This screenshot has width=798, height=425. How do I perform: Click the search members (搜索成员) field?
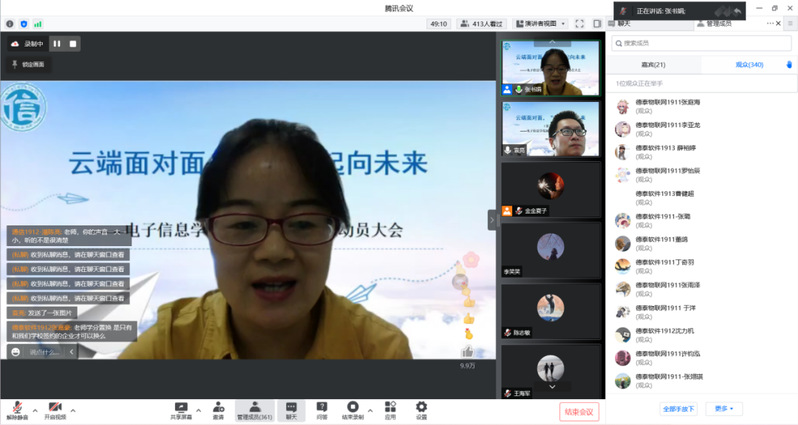[x=700, y=43]
